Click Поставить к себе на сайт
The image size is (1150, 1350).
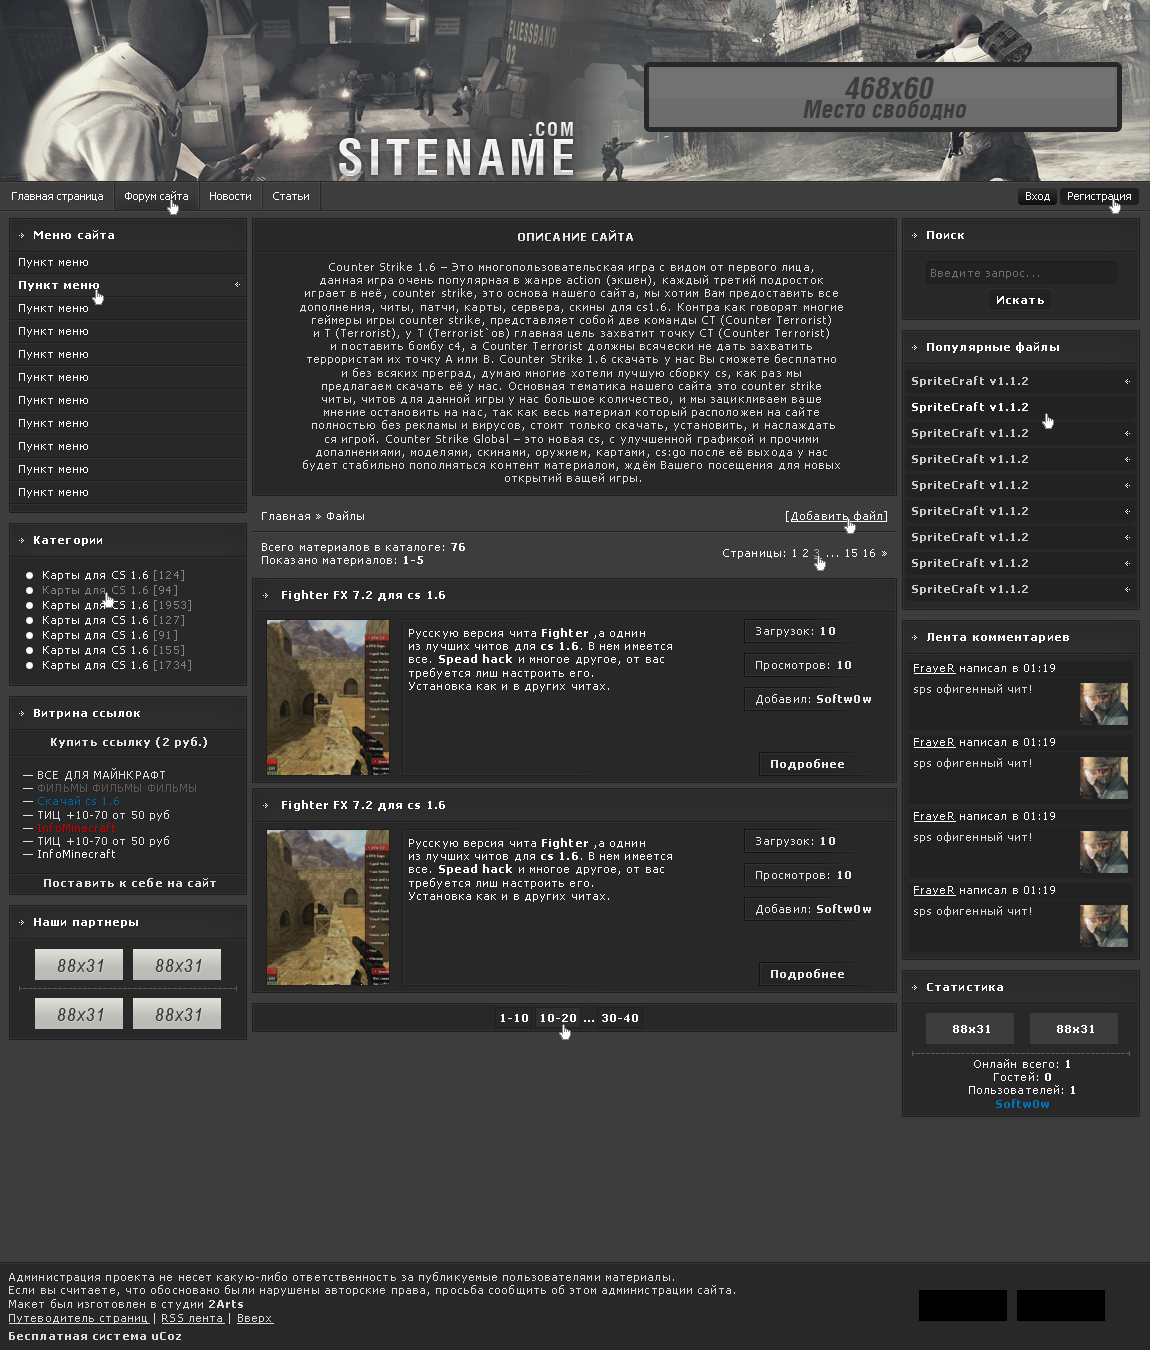[x=130, y=883]
